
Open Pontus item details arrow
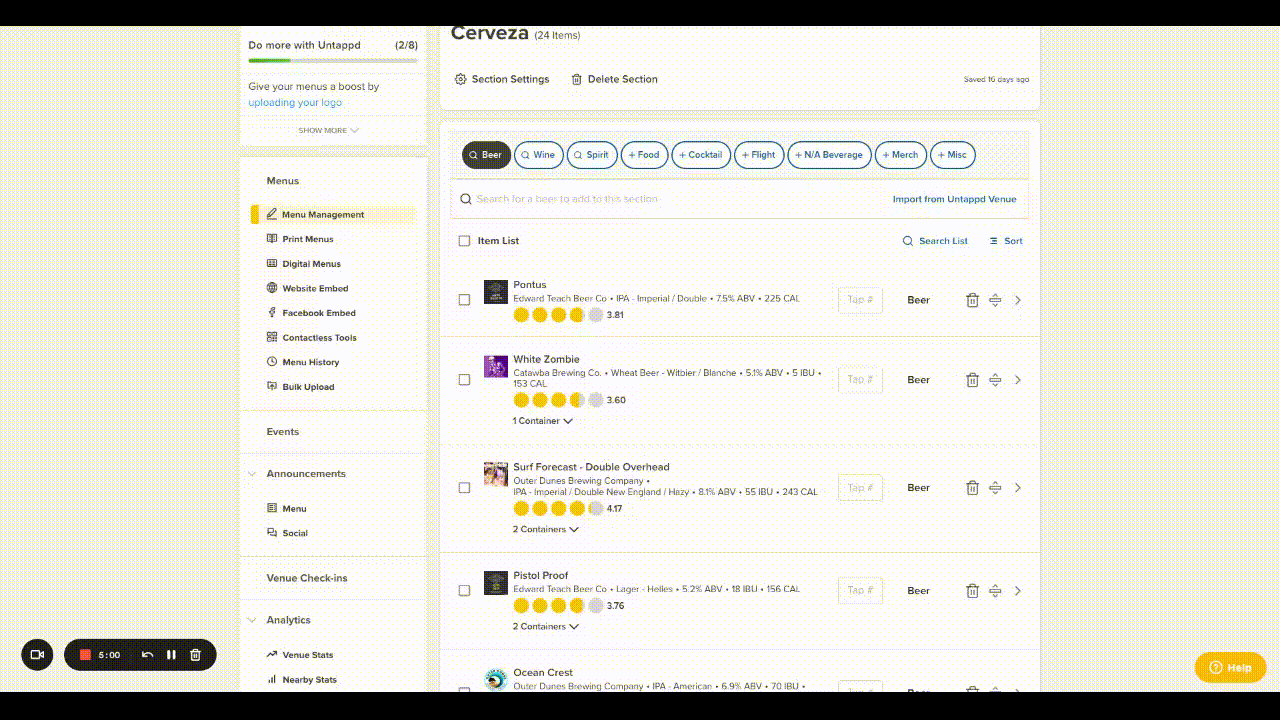[1018, 300]
